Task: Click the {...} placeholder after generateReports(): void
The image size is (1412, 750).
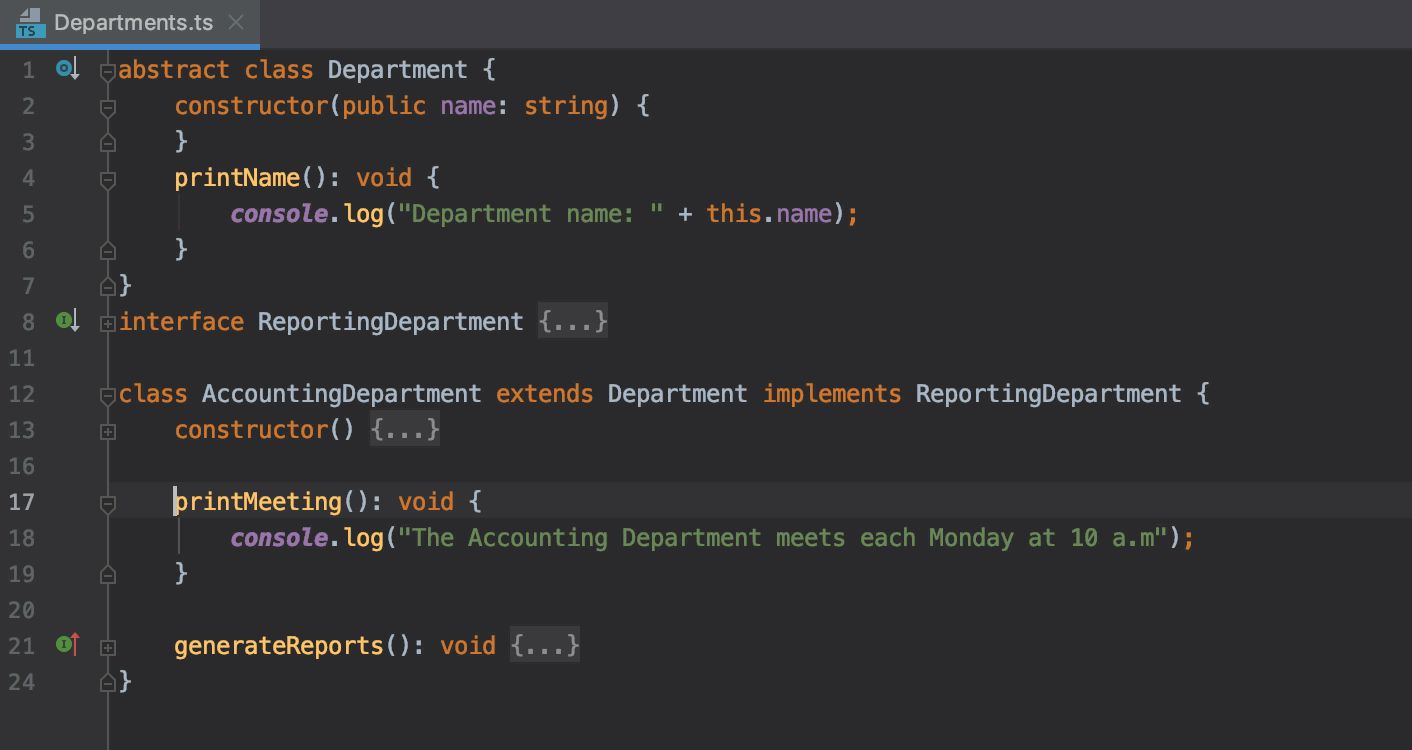Action: tap(545, 646)
